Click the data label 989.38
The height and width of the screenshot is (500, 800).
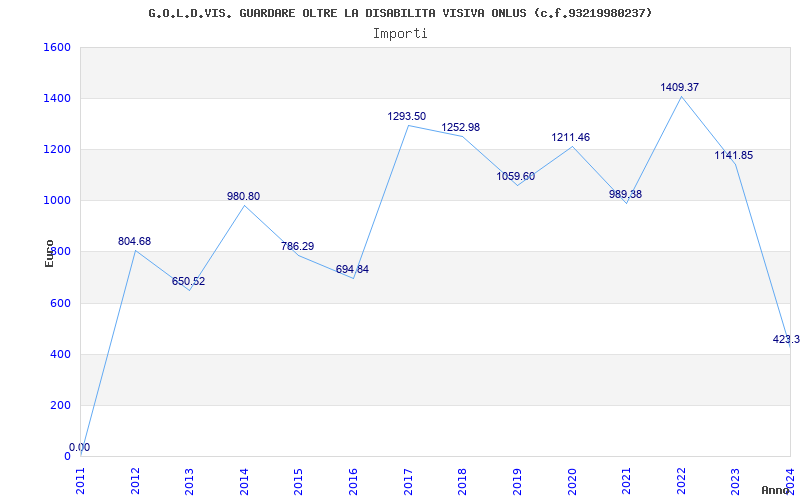626,194
